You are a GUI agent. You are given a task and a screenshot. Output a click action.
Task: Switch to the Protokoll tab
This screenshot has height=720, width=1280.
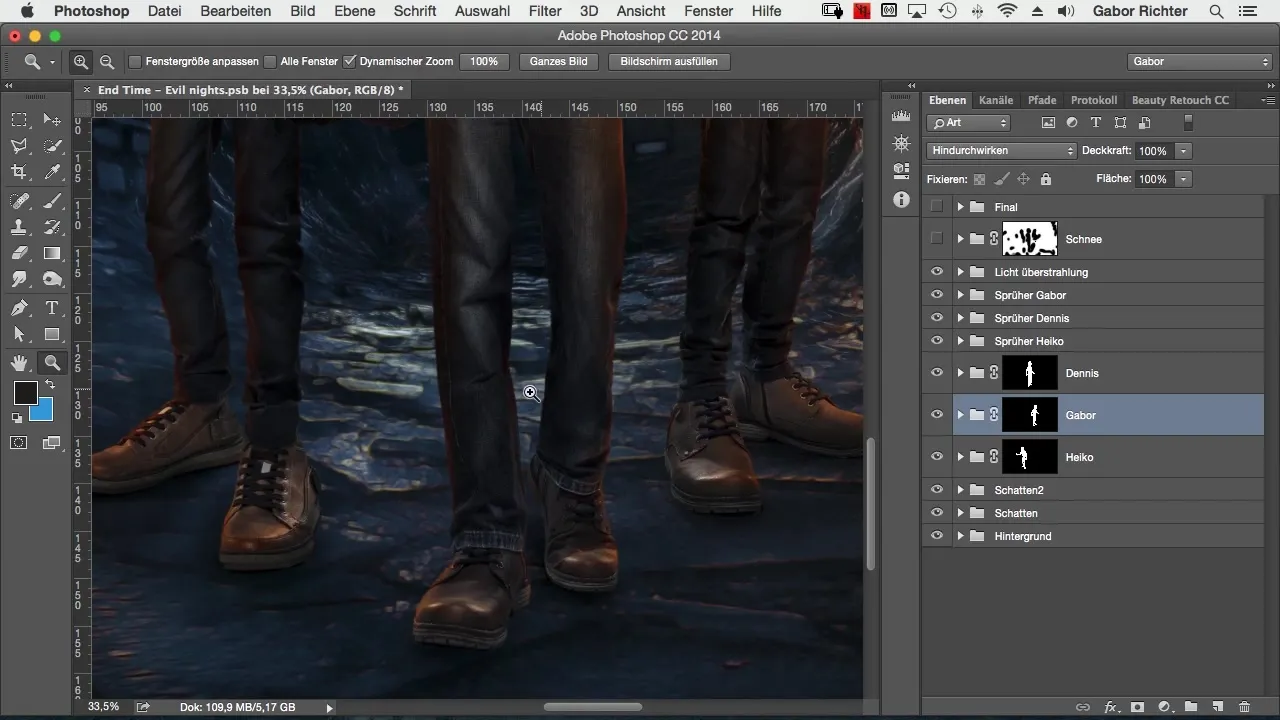1094,100
